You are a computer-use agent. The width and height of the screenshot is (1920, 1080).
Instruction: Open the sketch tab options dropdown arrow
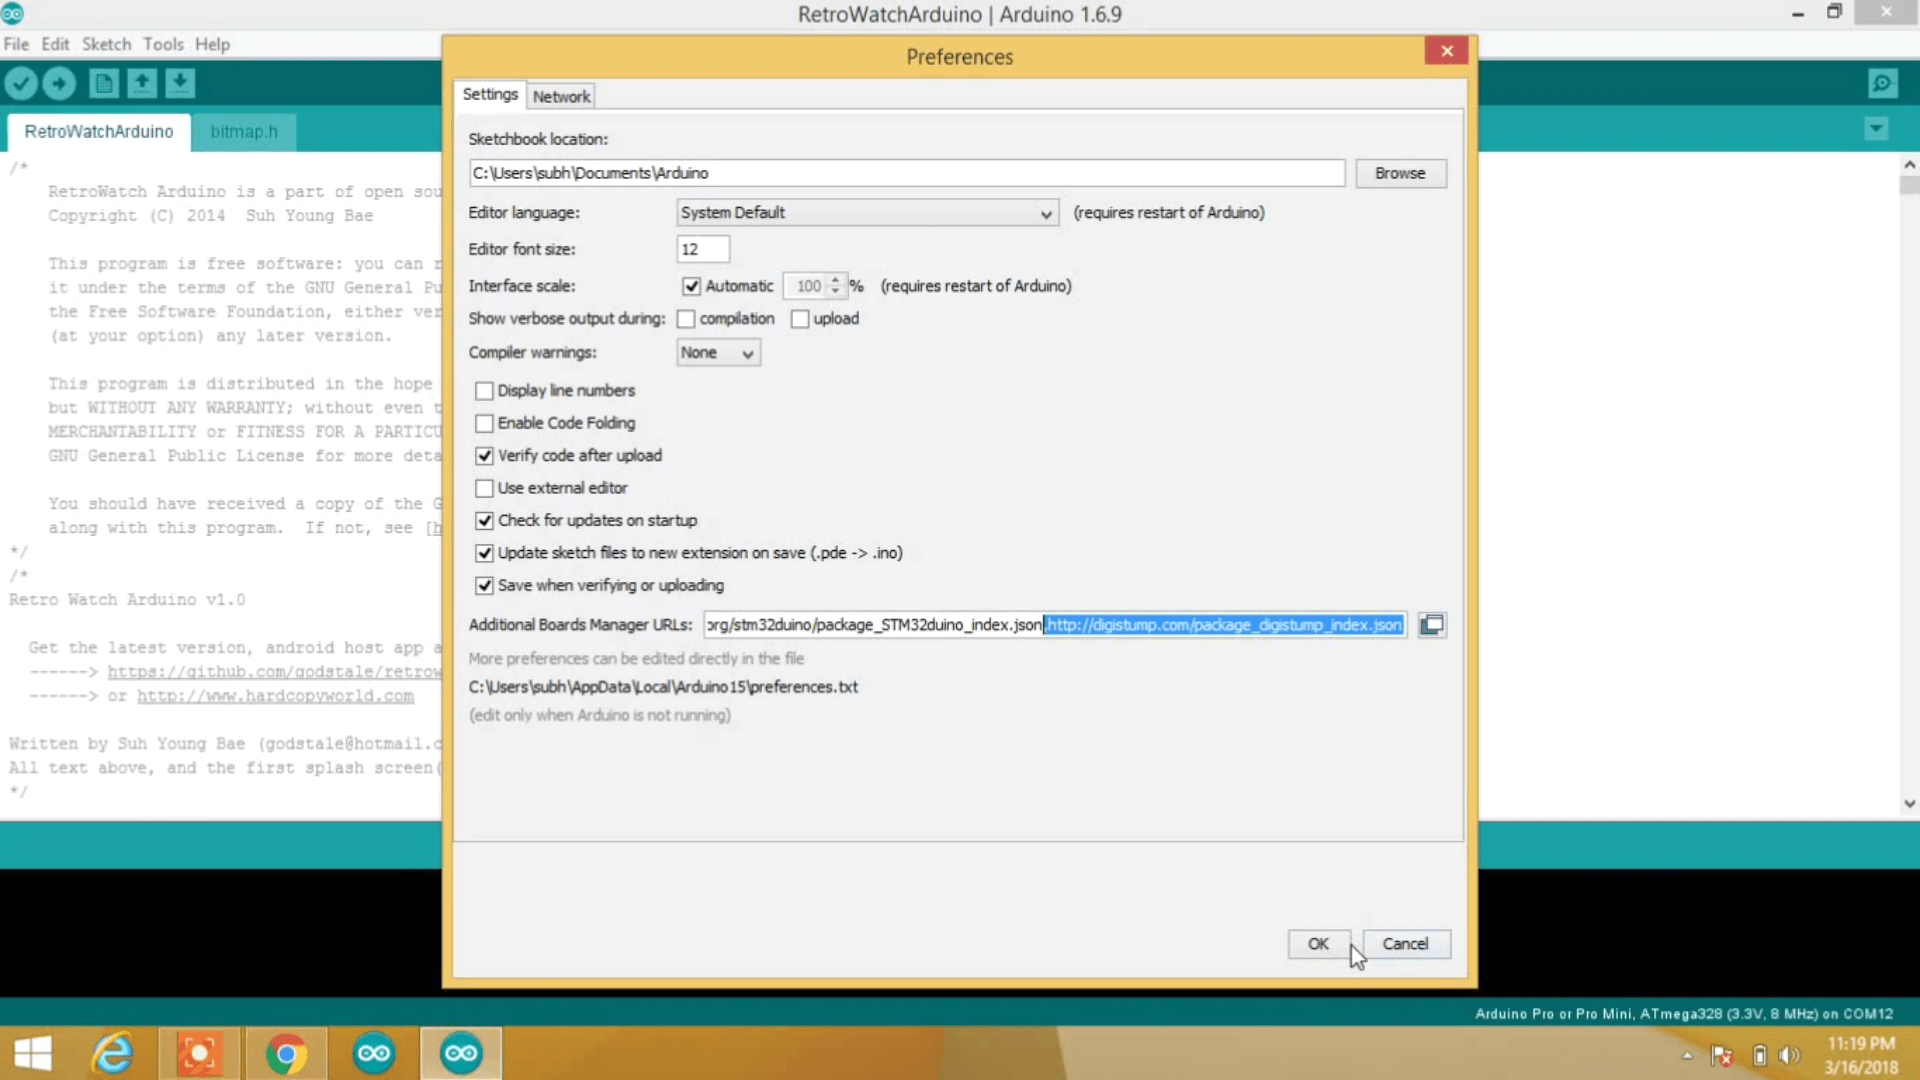click(1876, 129)
